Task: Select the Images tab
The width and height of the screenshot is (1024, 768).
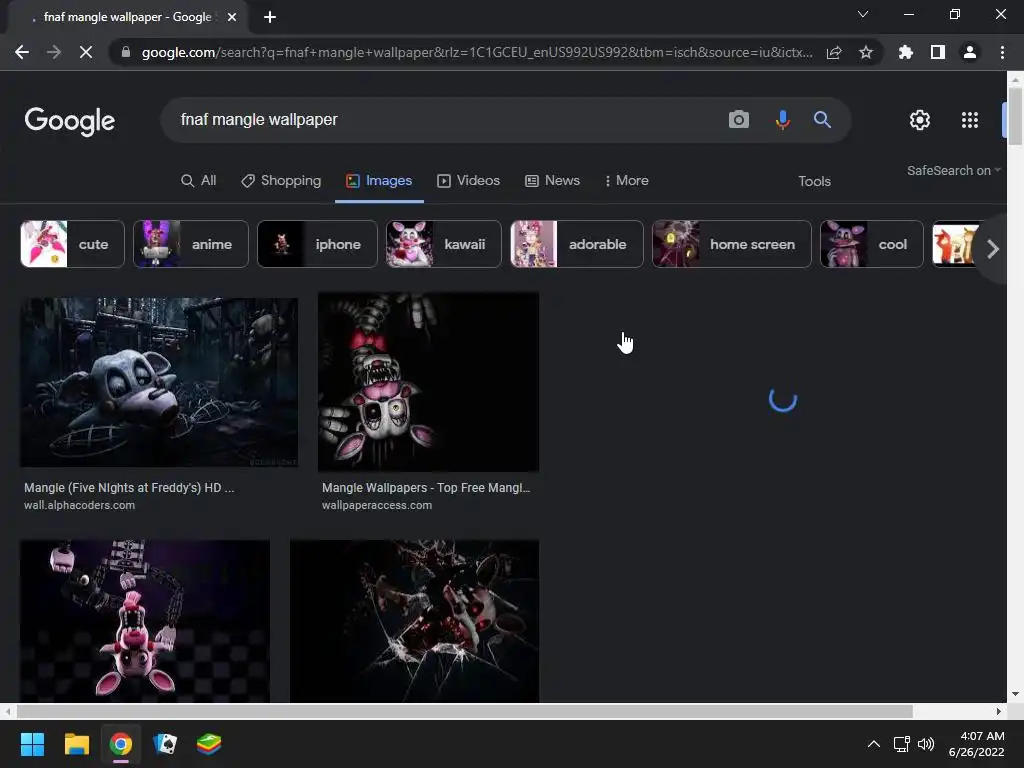Action: [379, 181]
